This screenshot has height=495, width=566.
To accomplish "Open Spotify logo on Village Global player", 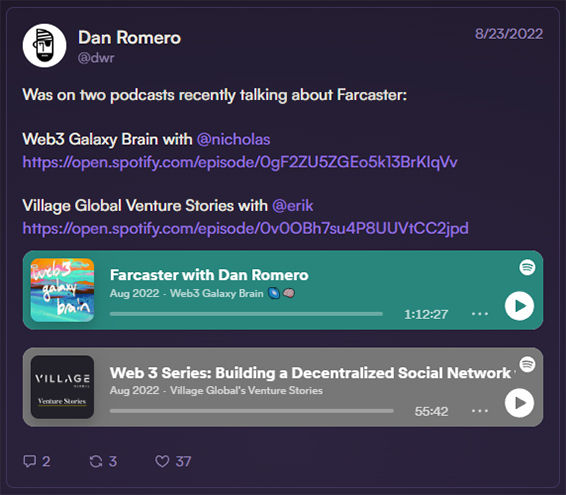I will click(527, 364).
